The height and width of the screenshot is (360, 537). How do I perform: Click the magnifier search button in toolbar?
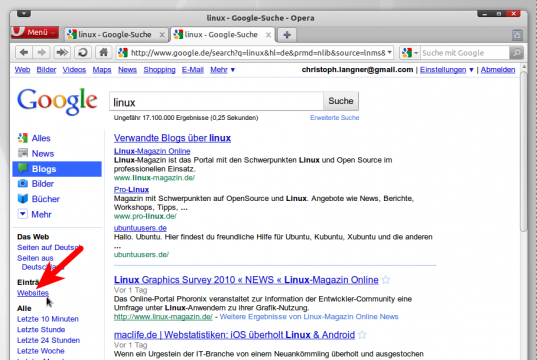point(516,53)
